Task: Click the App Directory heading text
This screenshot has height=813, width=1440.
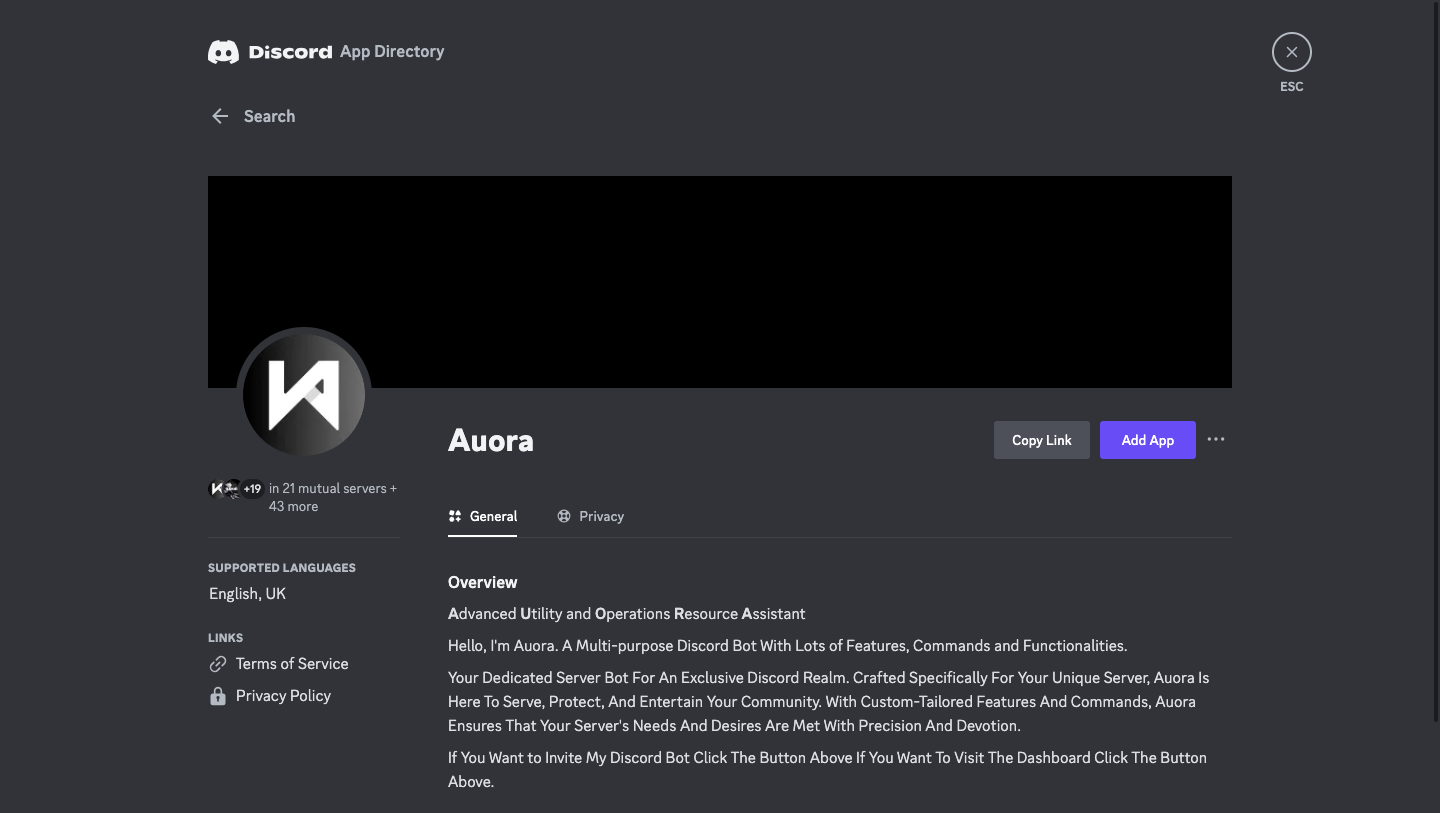Action: (391, 51)
